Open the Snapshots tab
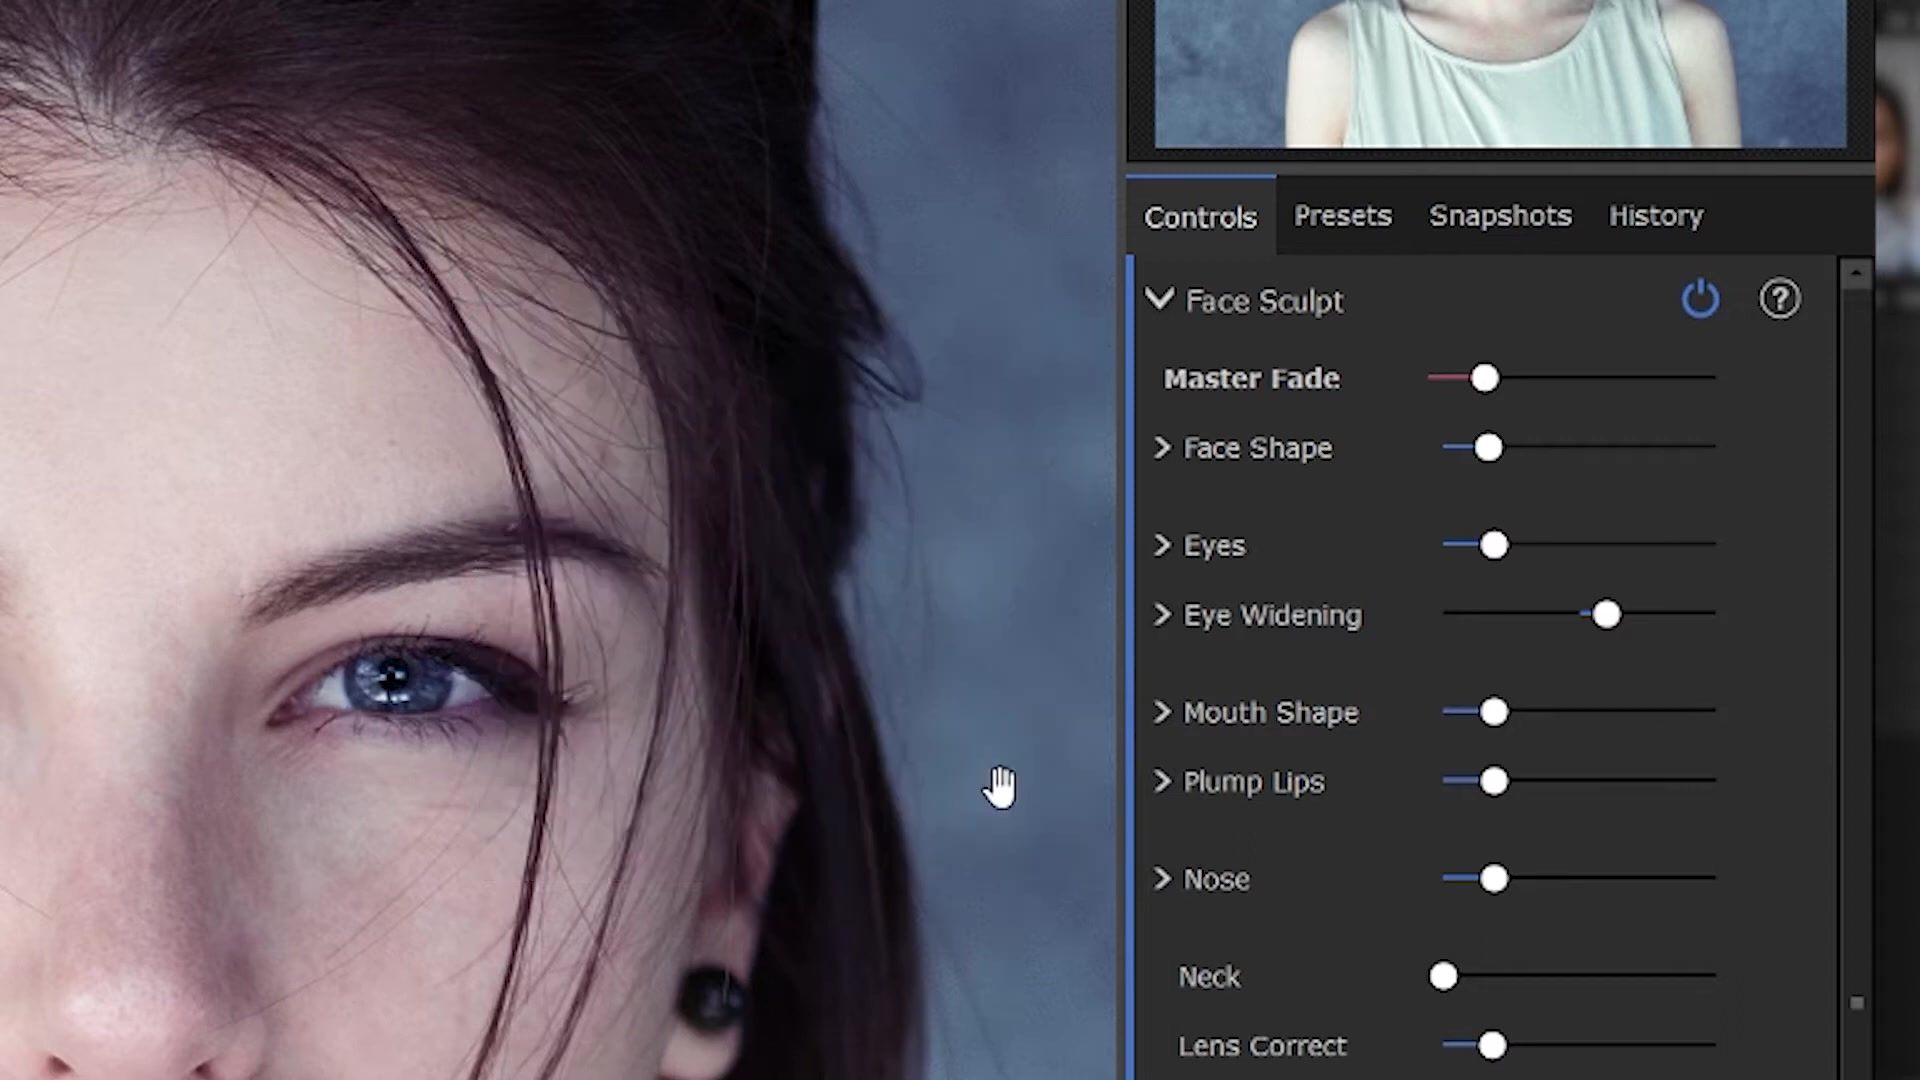The image size is (1920, 1080). [1500, 216]
